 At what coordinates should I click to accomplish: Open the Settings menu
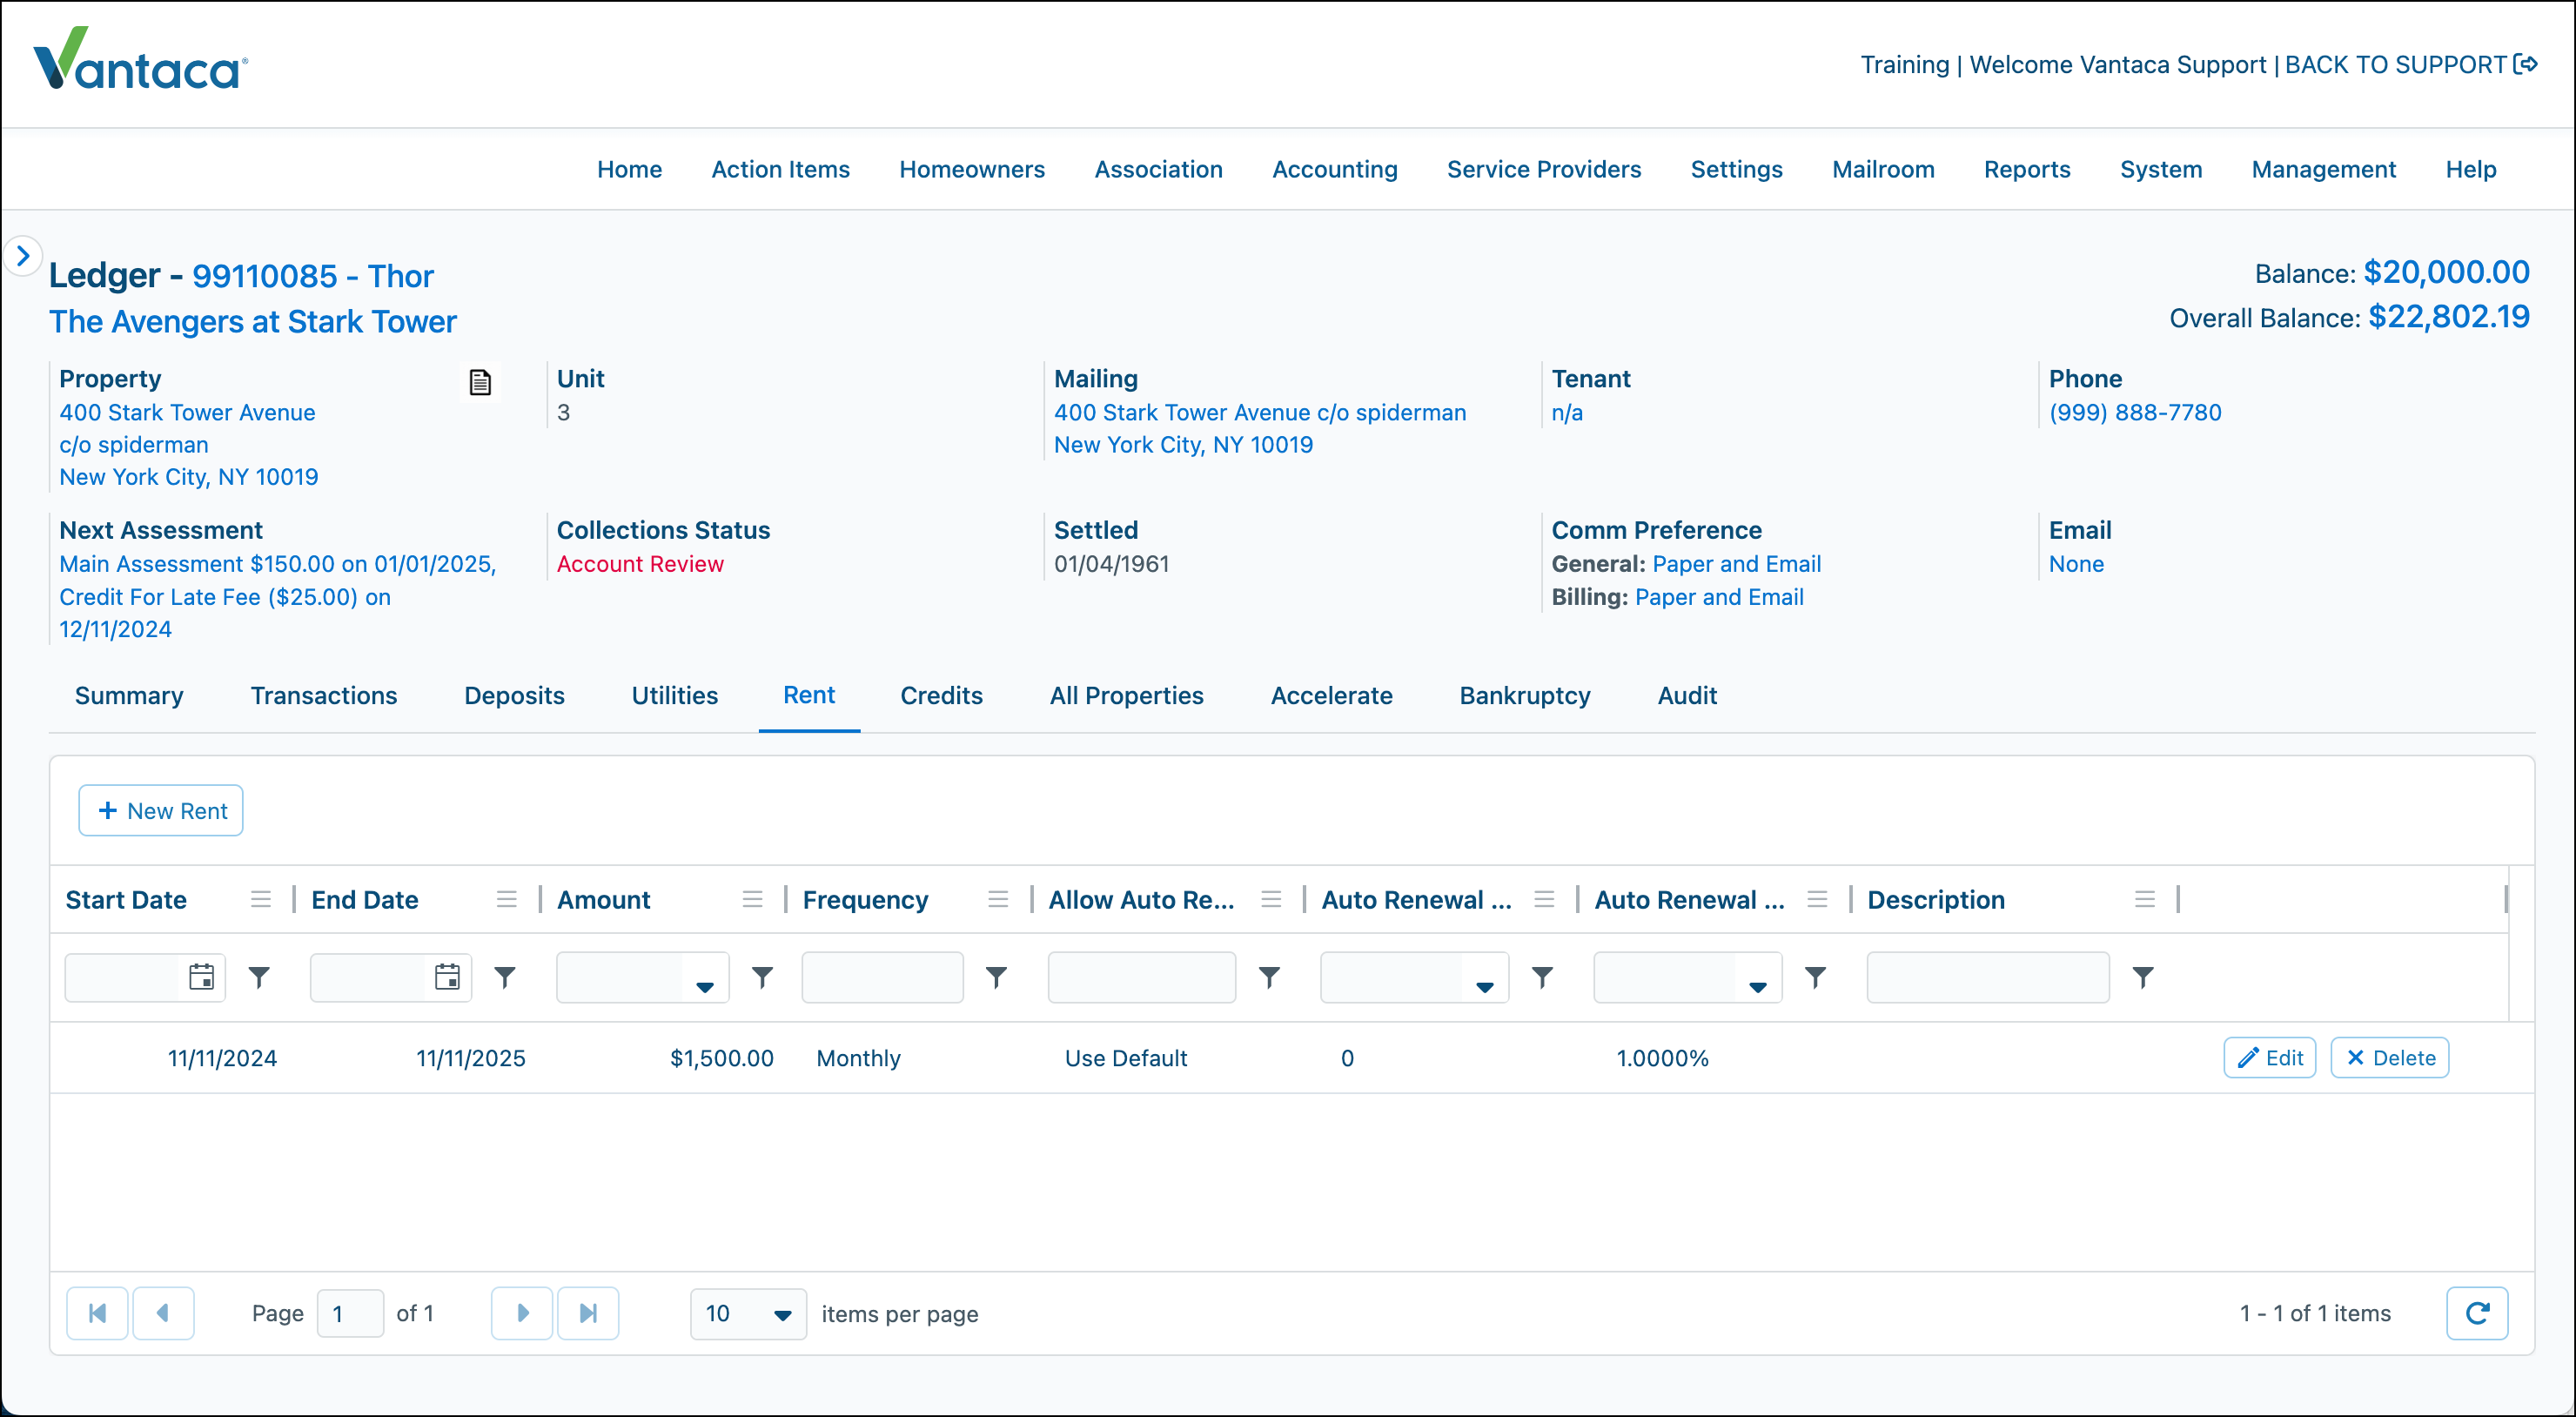[1737, 169]
